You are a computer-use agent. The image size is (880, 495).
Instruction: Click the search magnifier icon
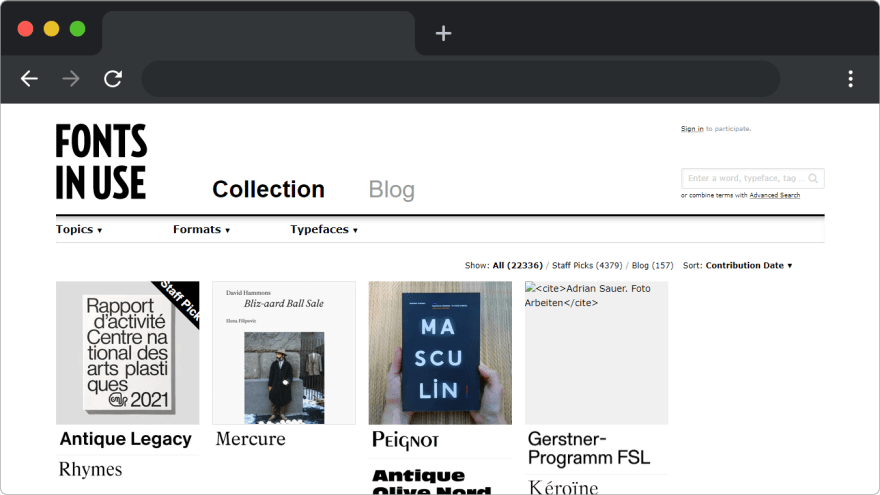[x=813, y=178]
